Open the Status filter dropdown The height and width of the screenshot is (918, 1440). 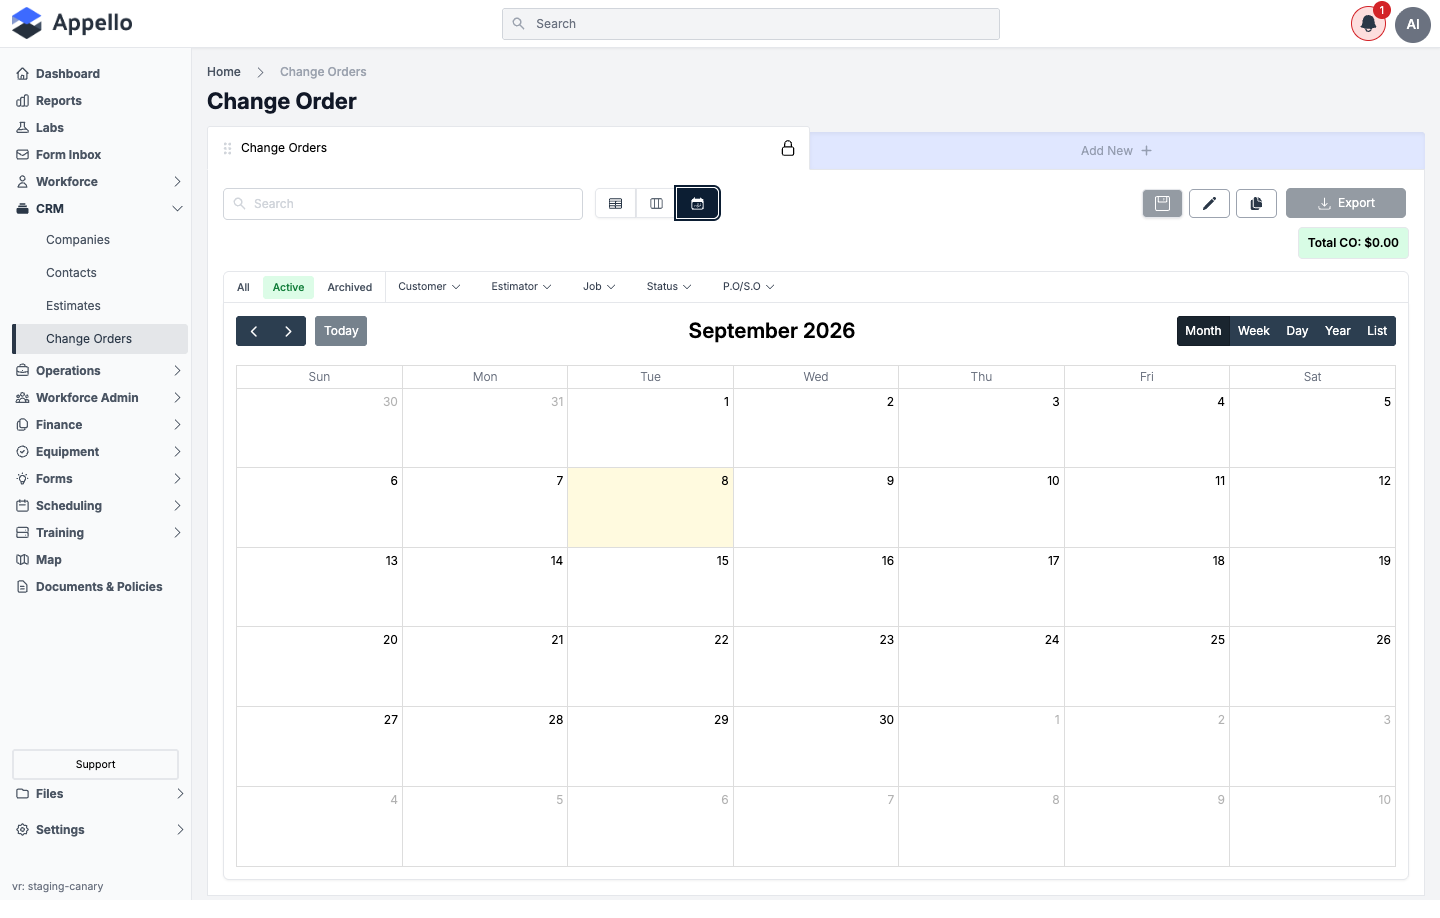click(x=669, y=287)
